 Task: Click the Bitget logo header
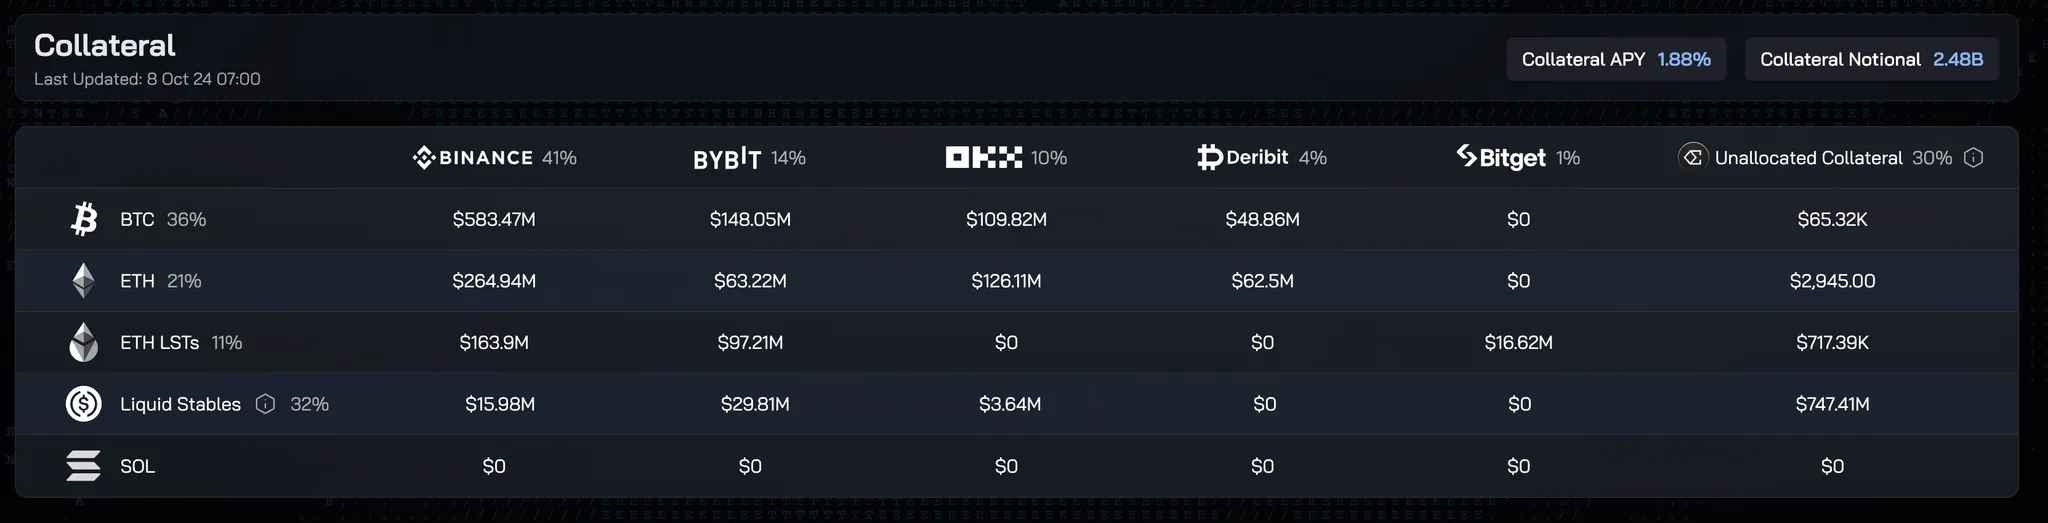tap(1501, 157)
